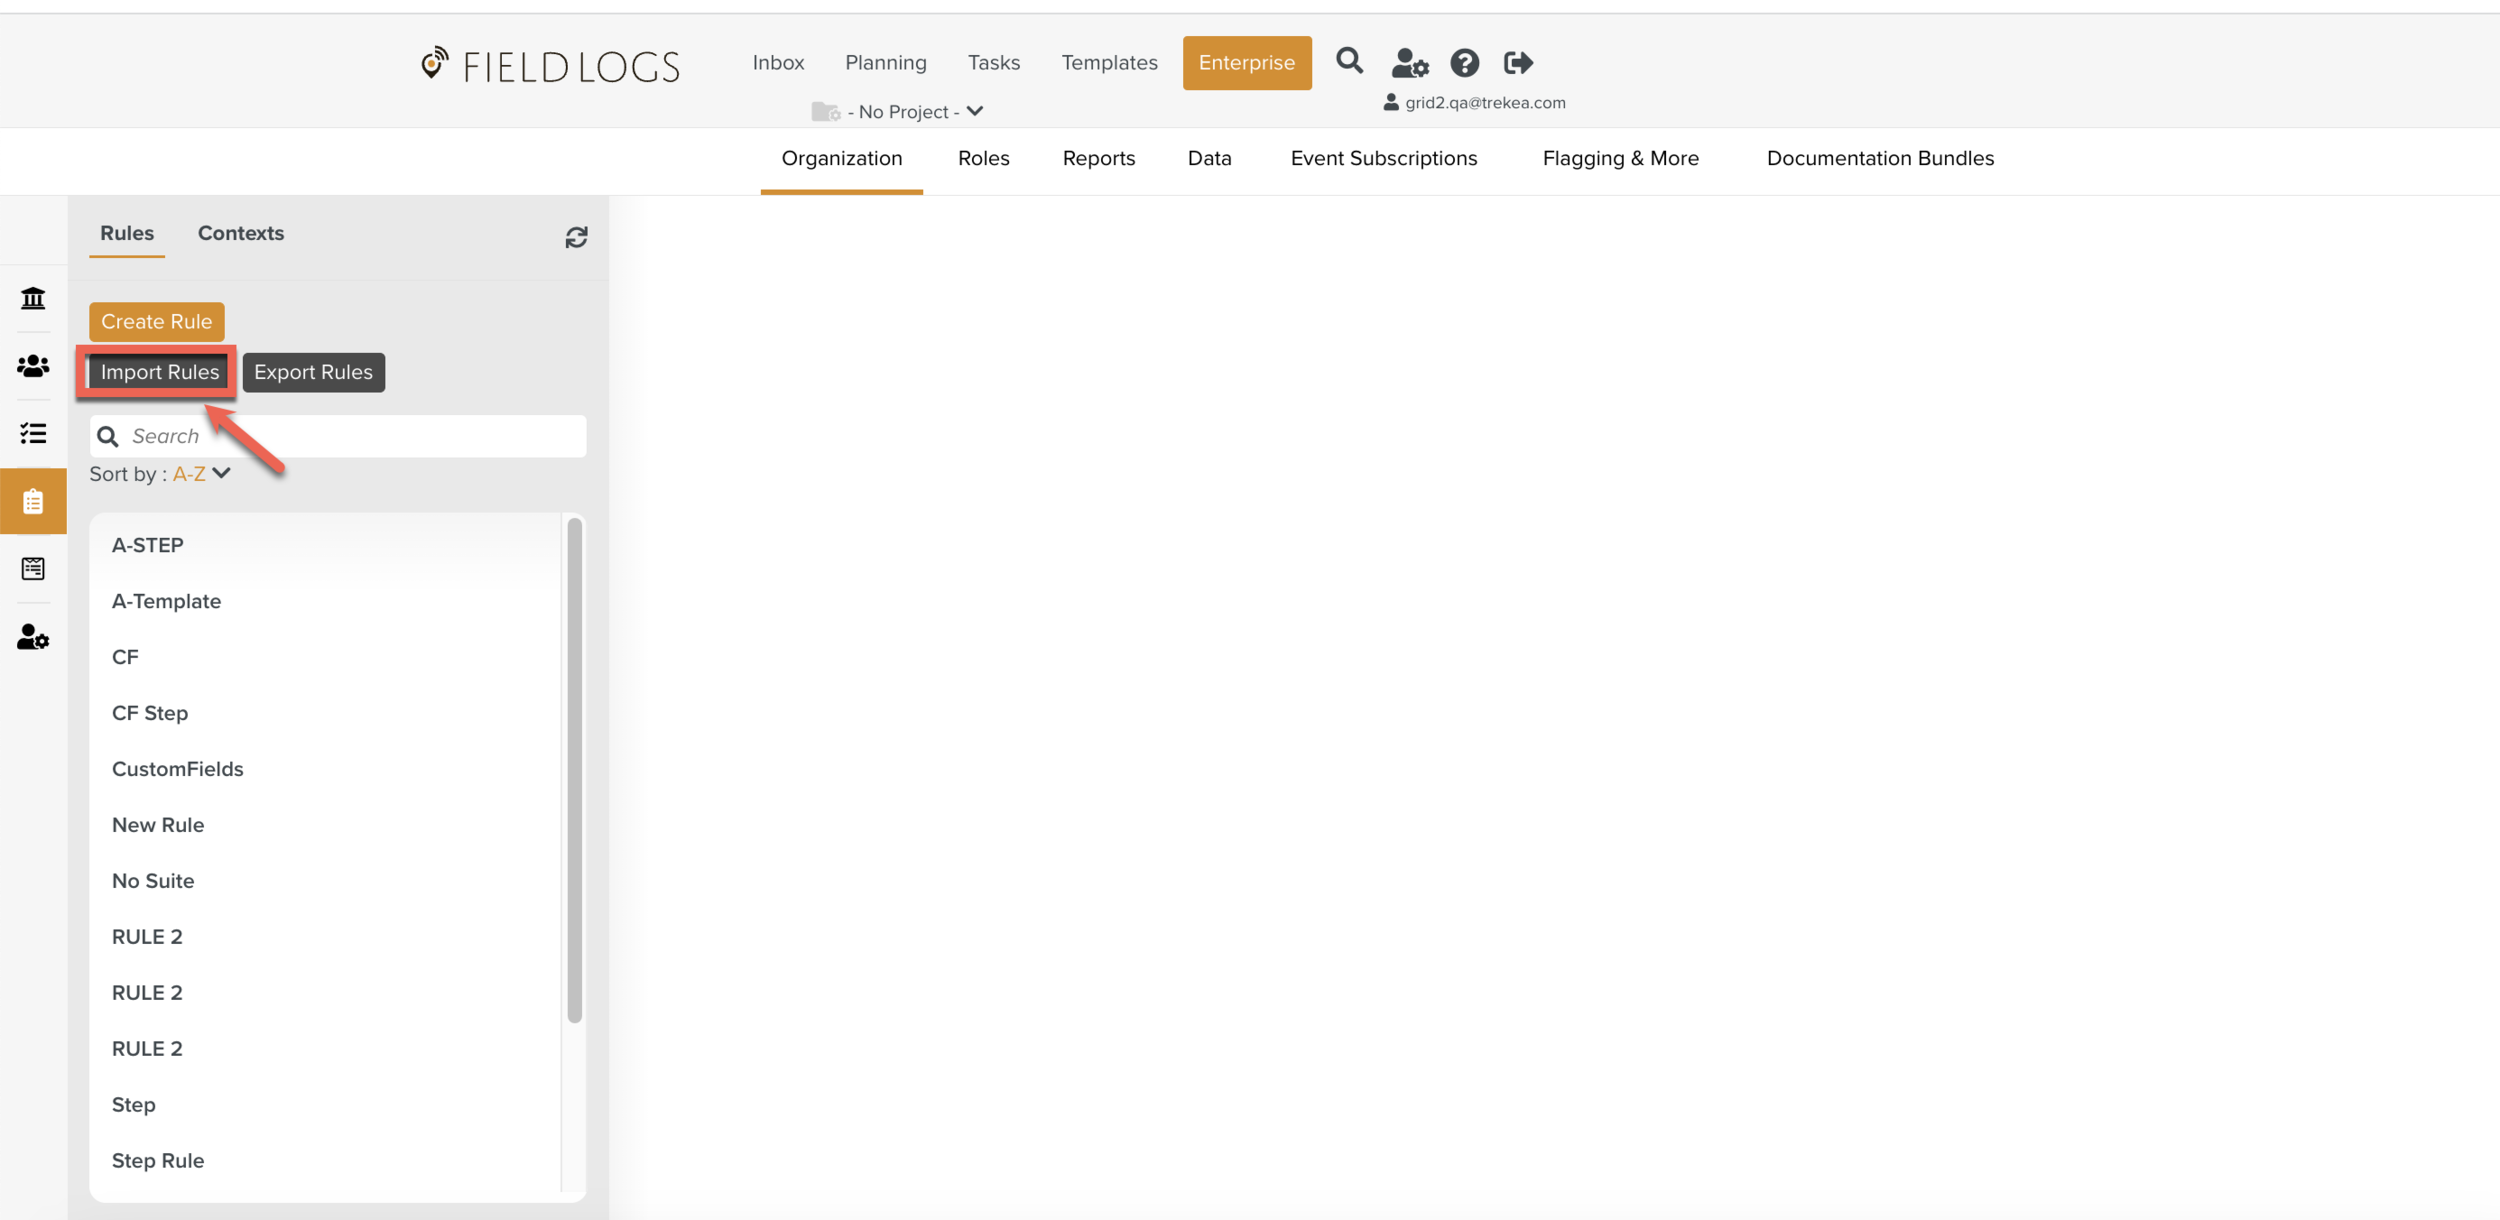2500x1220 pixels.
Task: Open the organization building sidebar icon
Action: coord(33,298)
